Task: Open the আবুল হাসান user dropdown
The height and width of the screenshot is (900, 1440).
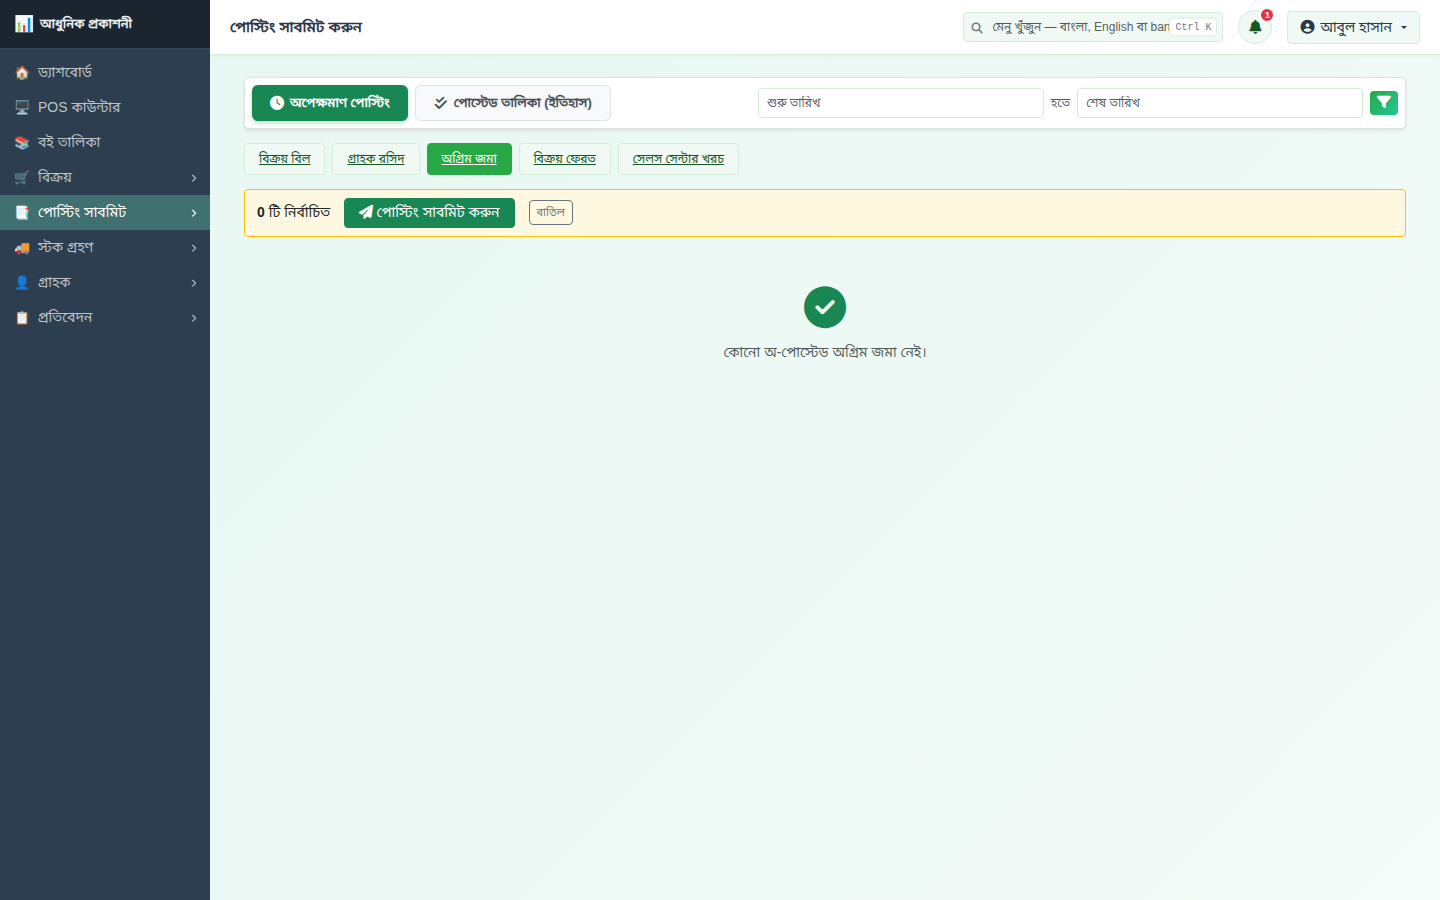Action: click(1353, 27)
